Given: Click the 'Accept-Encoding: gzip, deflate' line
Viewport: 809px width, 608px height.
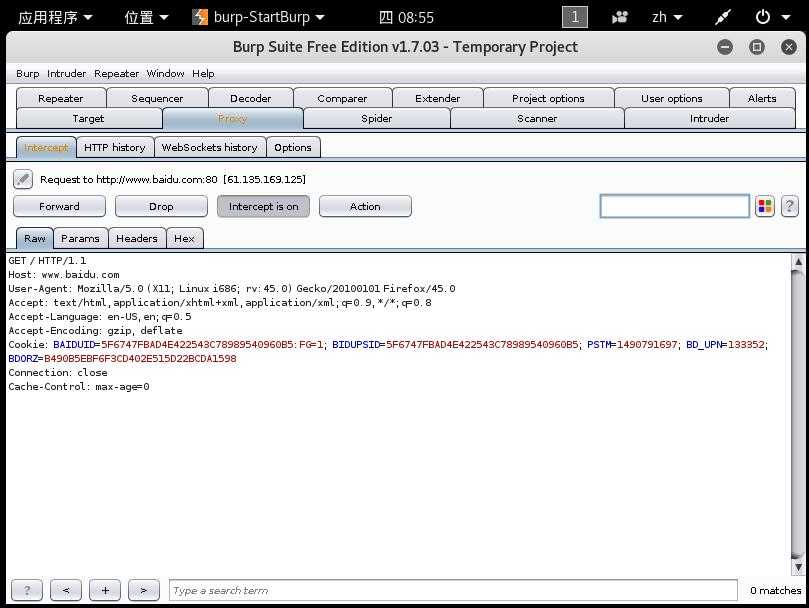Looking at the screenshot, I should pos(95,330).
